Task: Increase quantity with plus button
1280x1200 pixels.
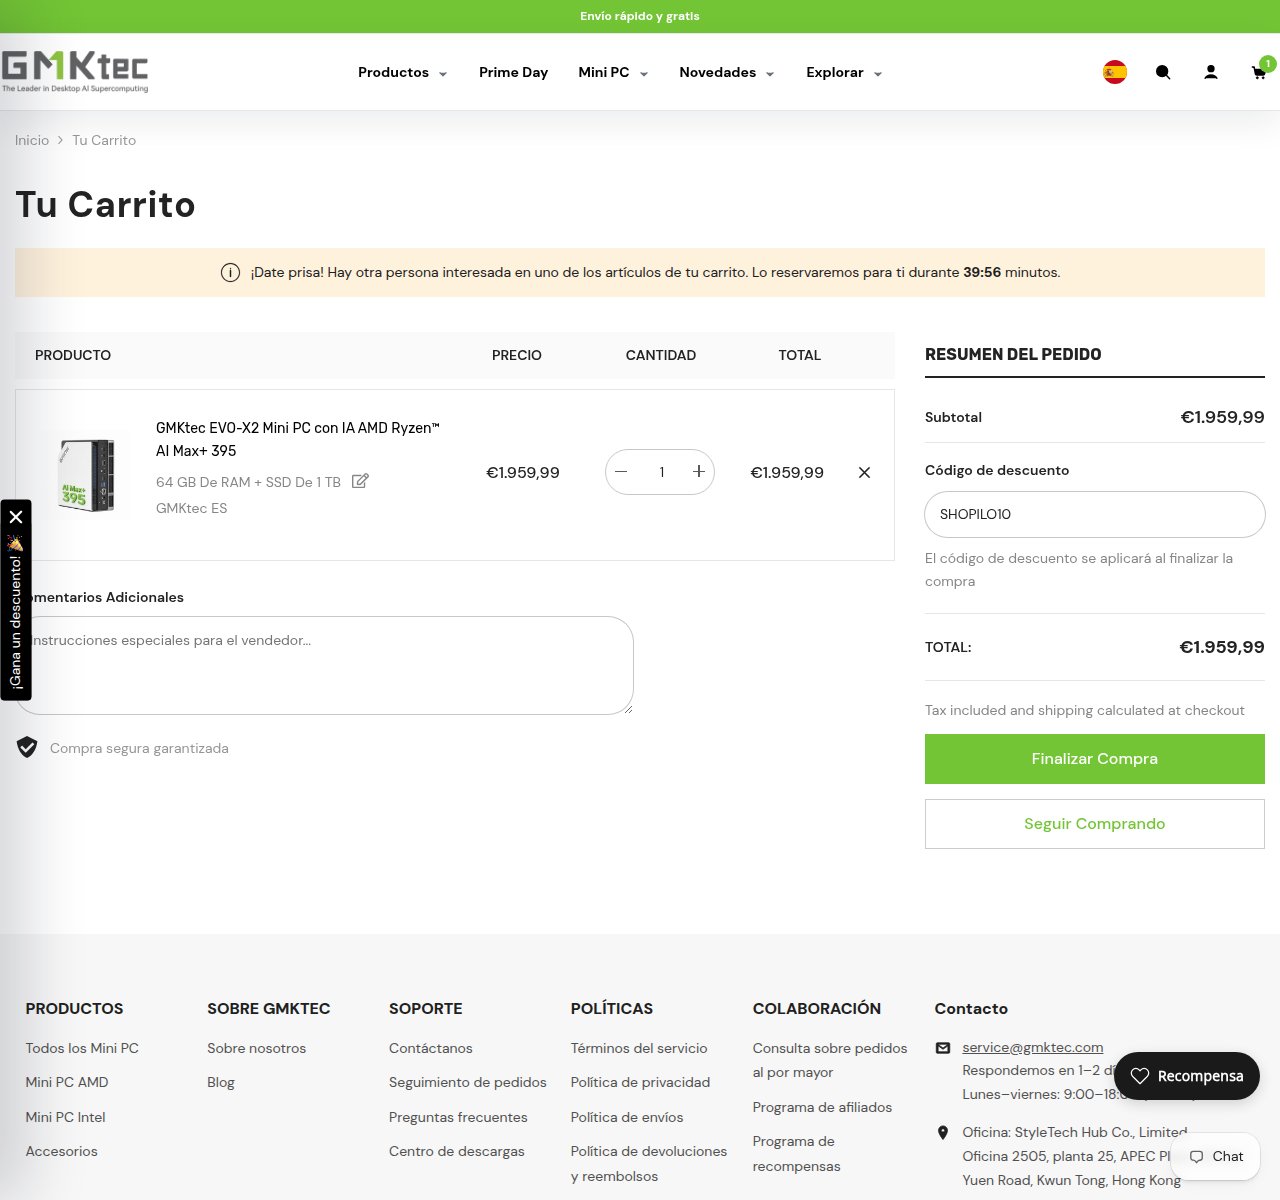Action: click(x=699, y=472)
